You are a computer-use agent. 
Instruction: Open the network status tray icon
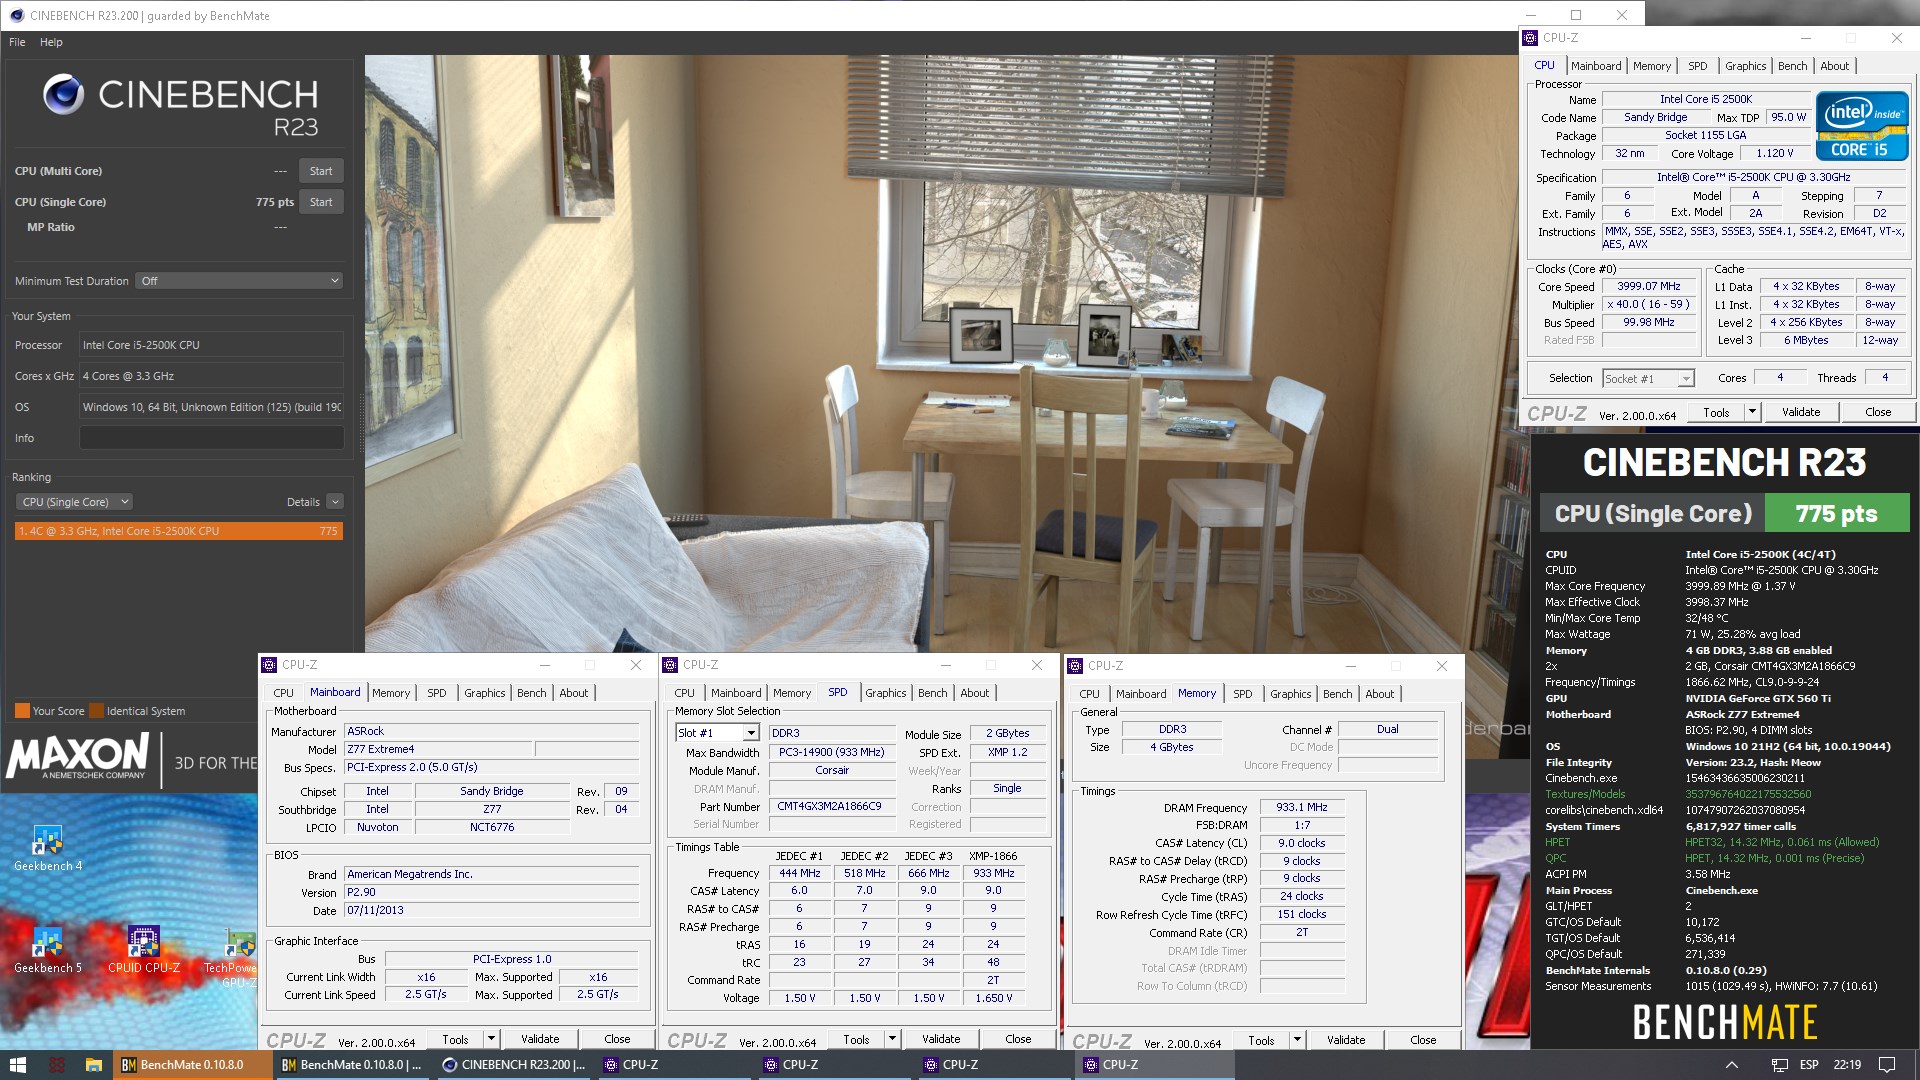pos(1779,1065)
